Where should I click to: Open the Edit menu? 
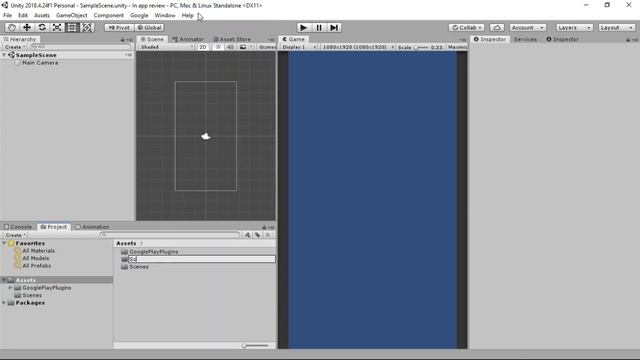point(23,16)
